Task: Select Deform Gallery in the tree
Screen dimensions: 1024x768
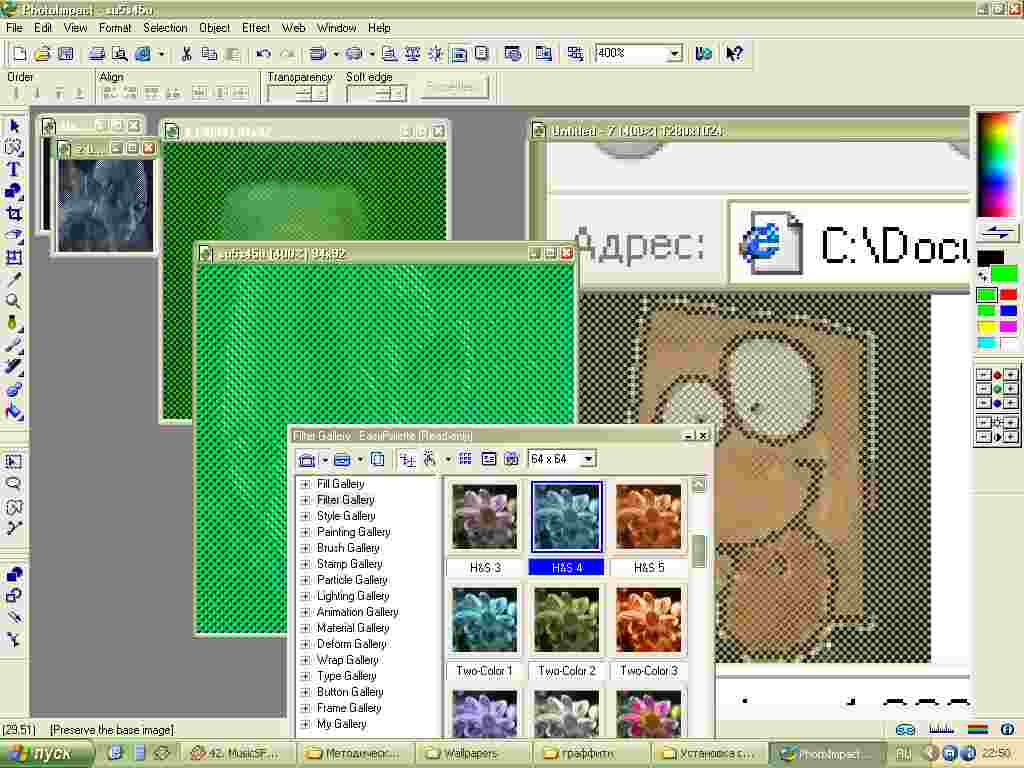Action: (x=351, y=644)
